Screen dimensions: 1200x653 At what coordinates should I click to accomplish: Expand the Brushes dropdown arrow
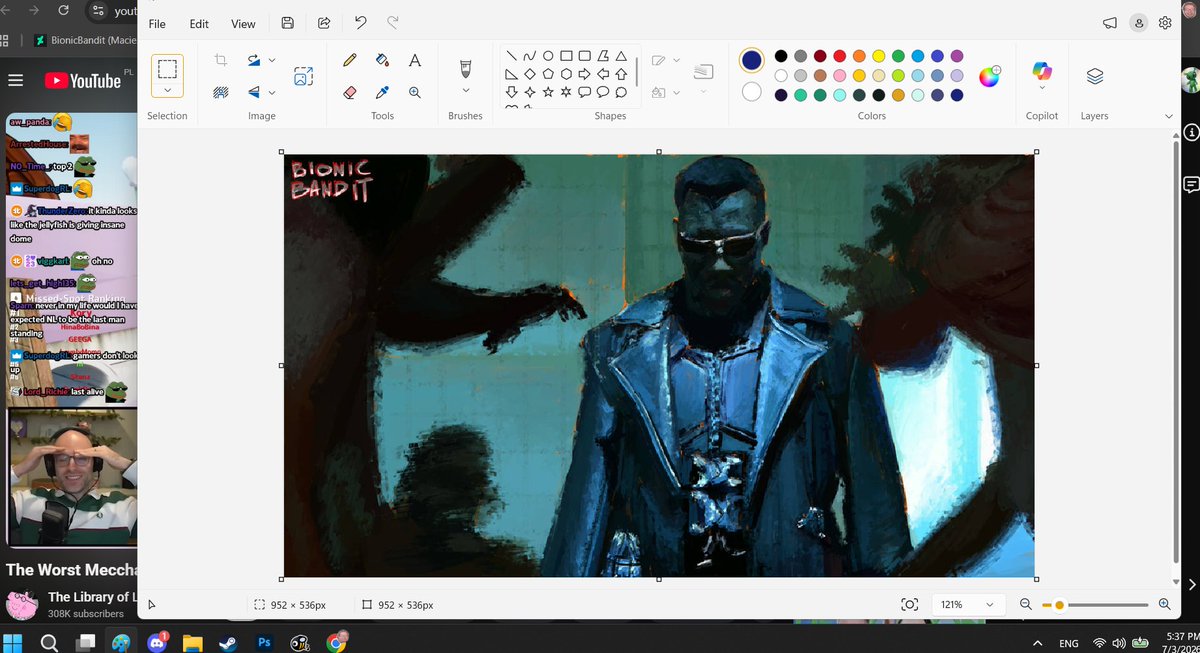tap(465, 91)
